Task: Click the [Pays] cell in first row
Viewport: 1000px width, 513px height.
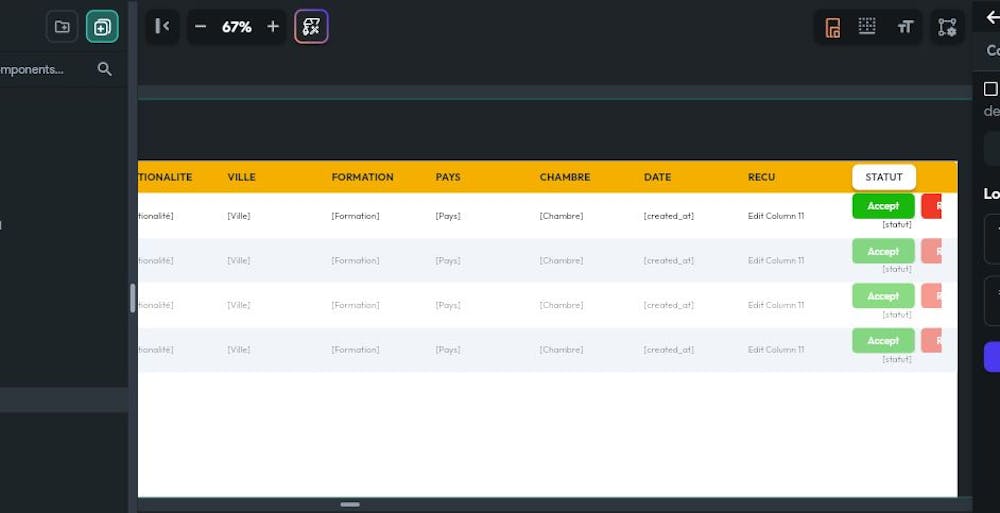Action: [448, 216]
